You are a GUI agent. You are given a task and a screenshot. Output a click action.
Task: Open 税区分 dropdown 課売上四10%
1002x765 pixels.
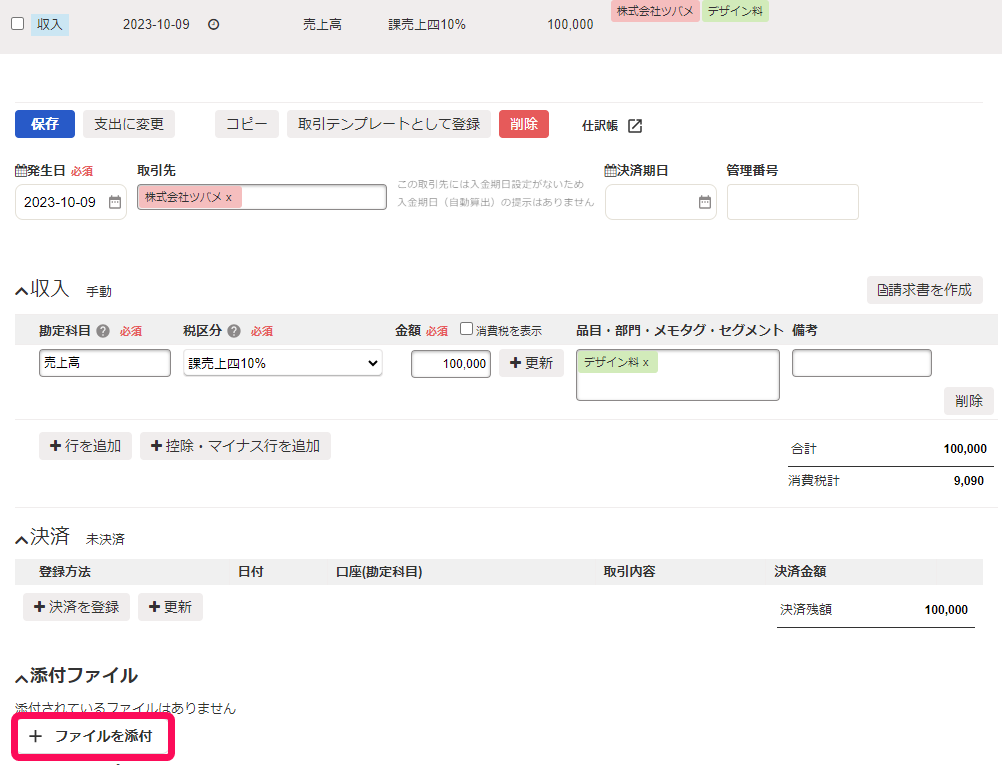[x=282, y=363]
